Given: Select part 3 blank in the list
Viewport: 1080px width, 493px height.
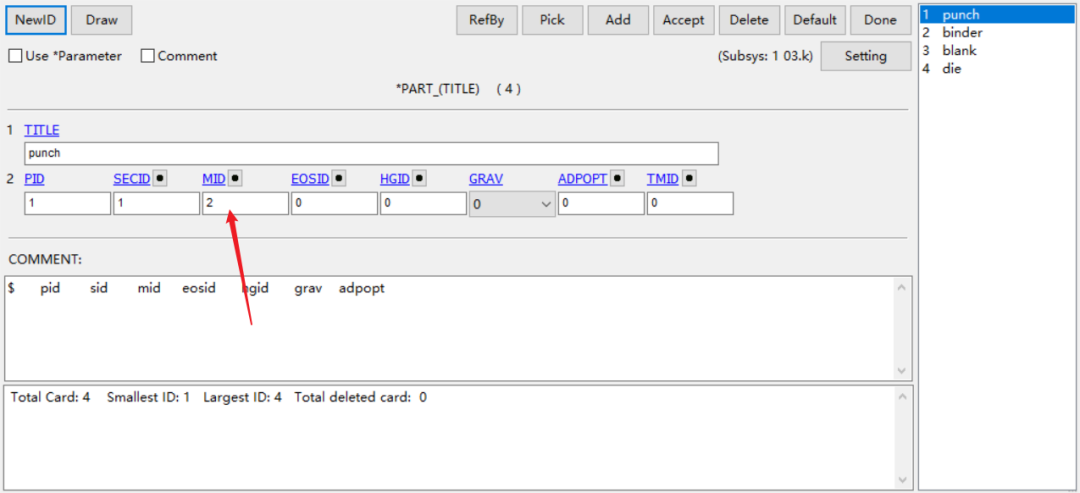Looking at the screenshot, I should click(997, 50).
